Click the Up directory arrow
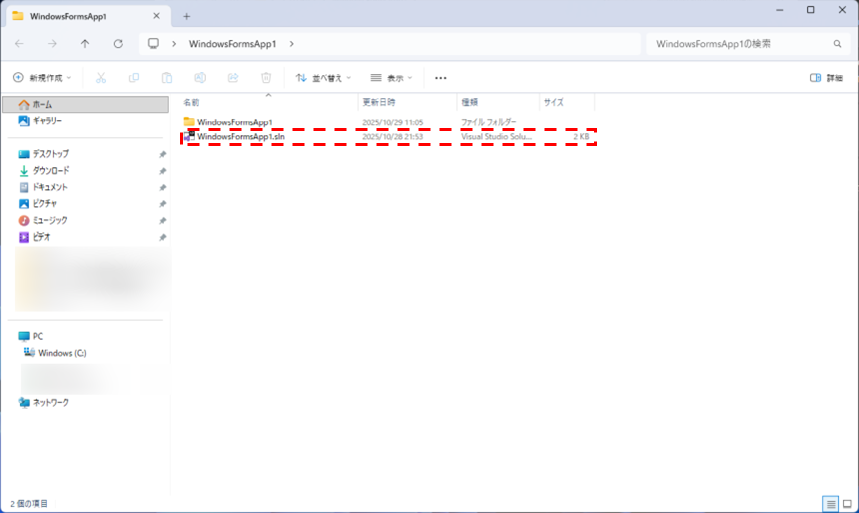Screen dimensions: 859x513 pyautogui.click(x=85, y=44)
